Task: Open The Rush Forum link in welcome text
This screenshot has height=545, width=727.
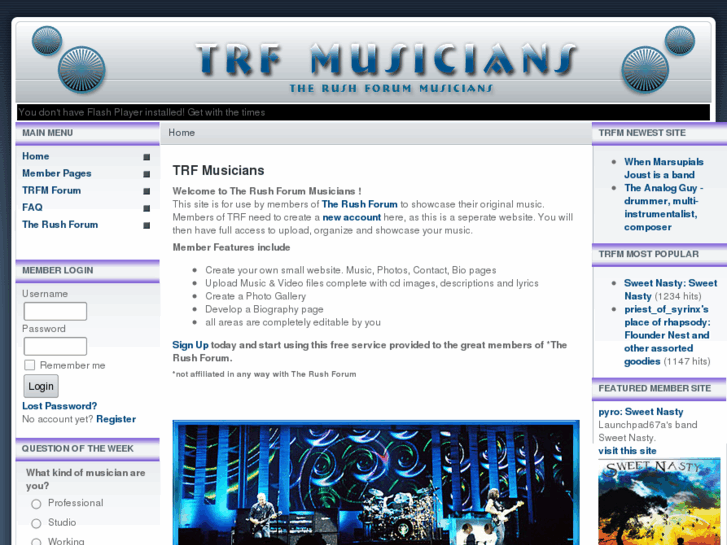Action: tap(359, 204)
